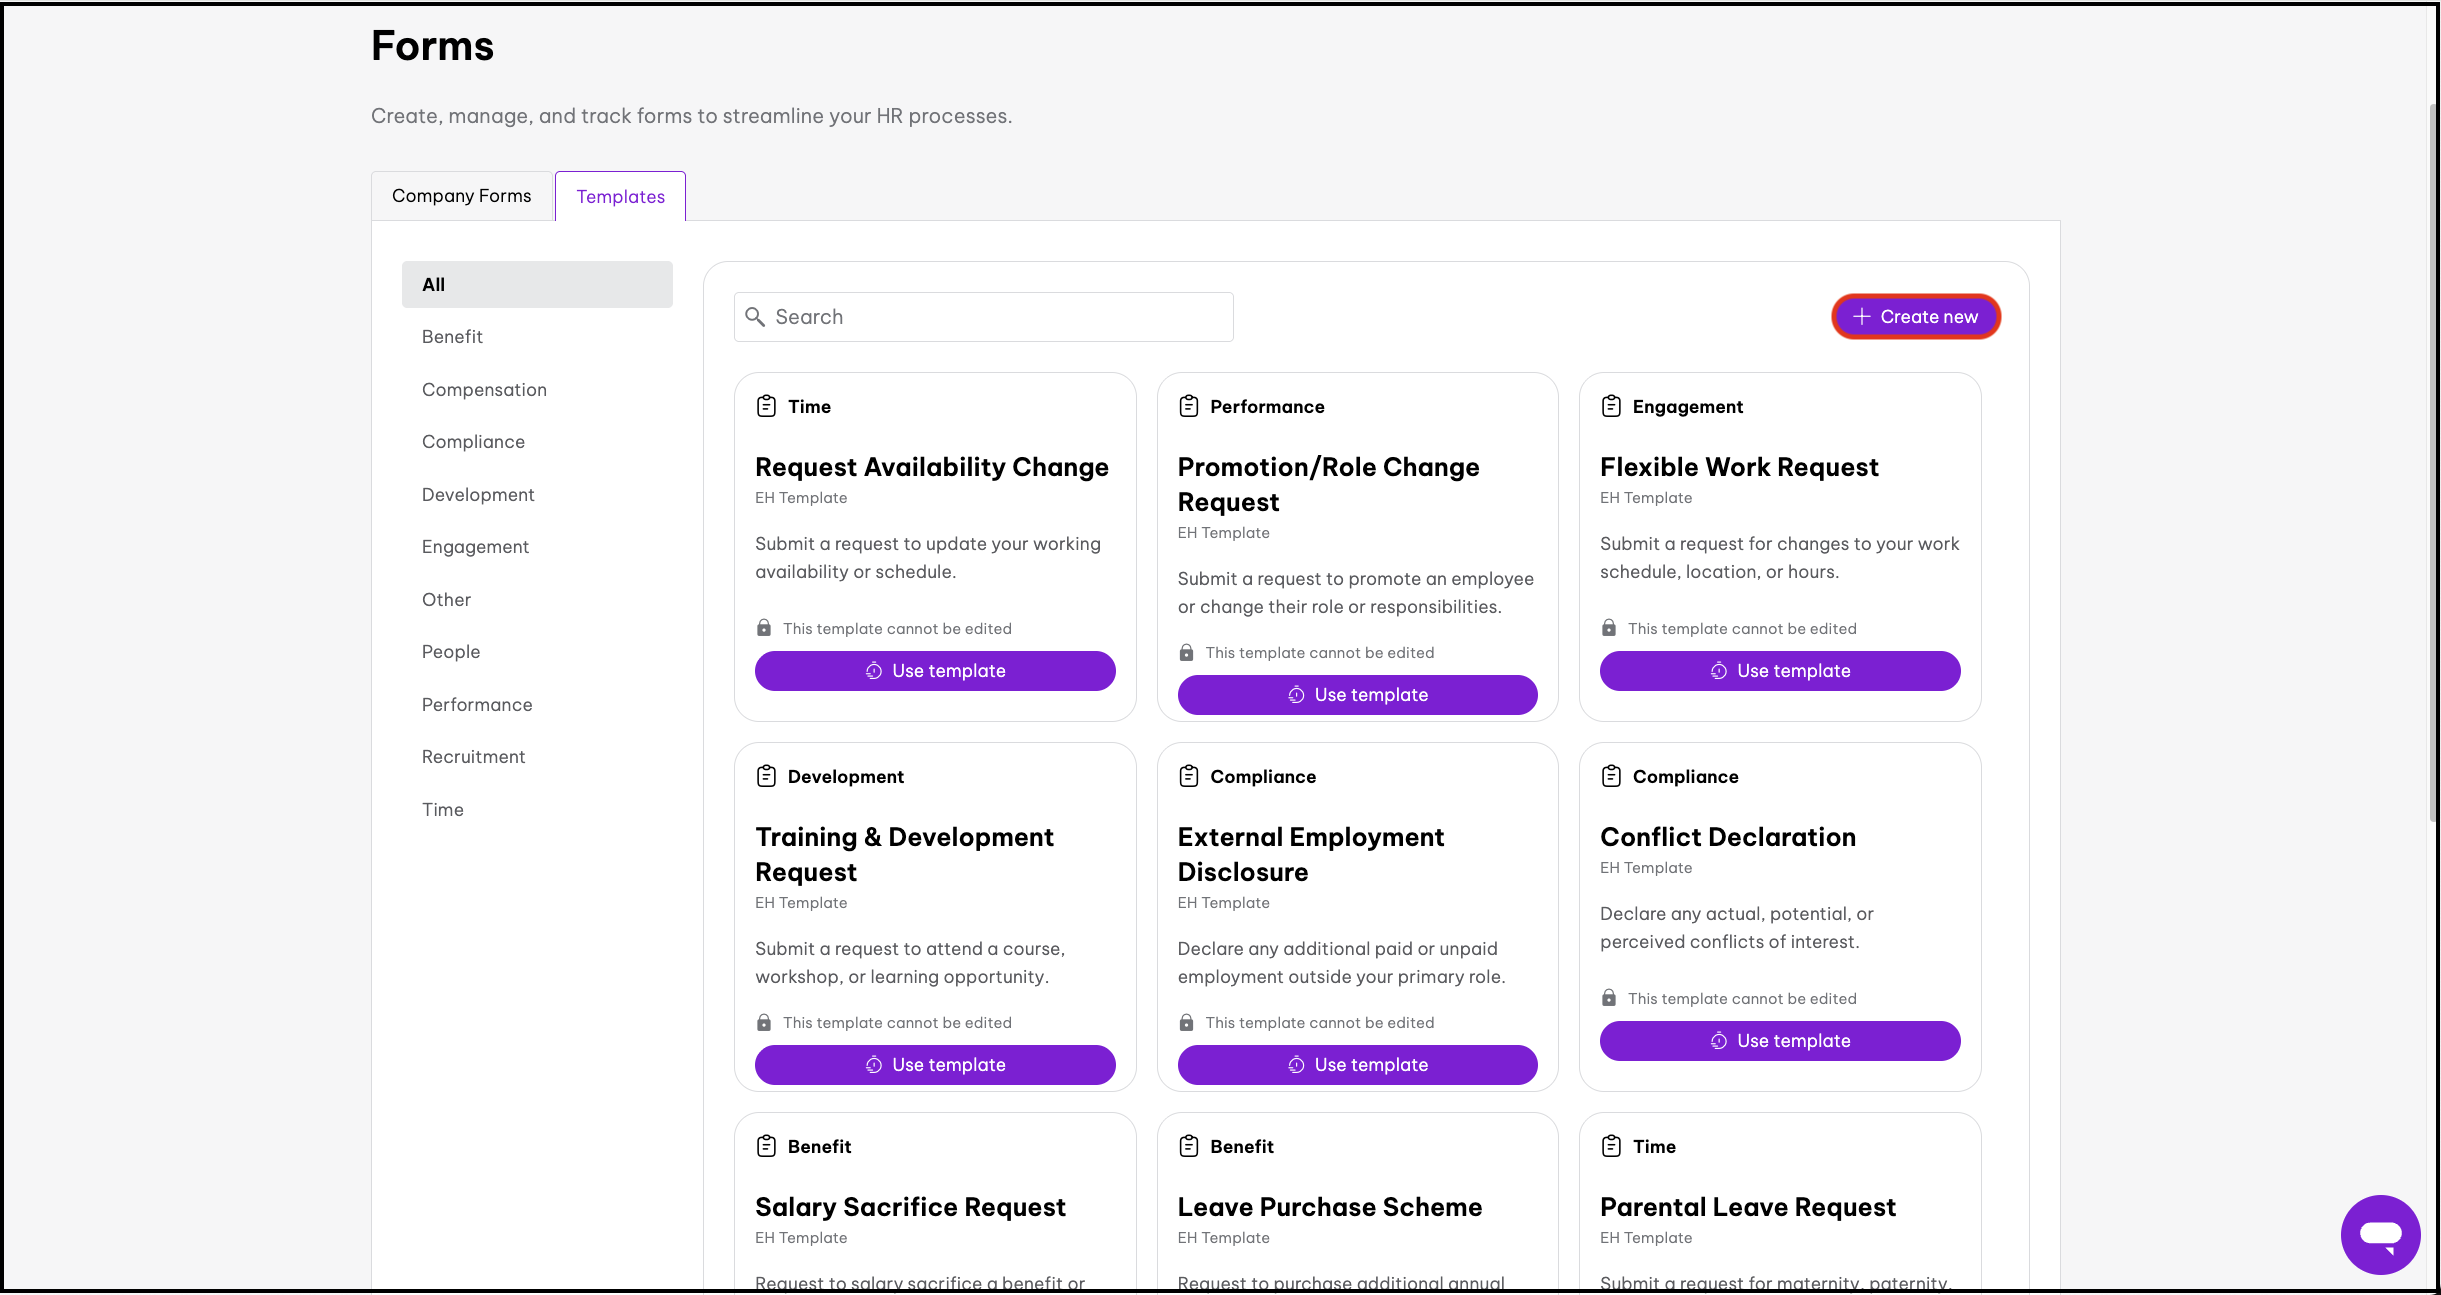This screenshot has height=1295, width=2441.
Task: Click clipboard icon on Parental Leave Request card
Action: tap(1610, 1146)
